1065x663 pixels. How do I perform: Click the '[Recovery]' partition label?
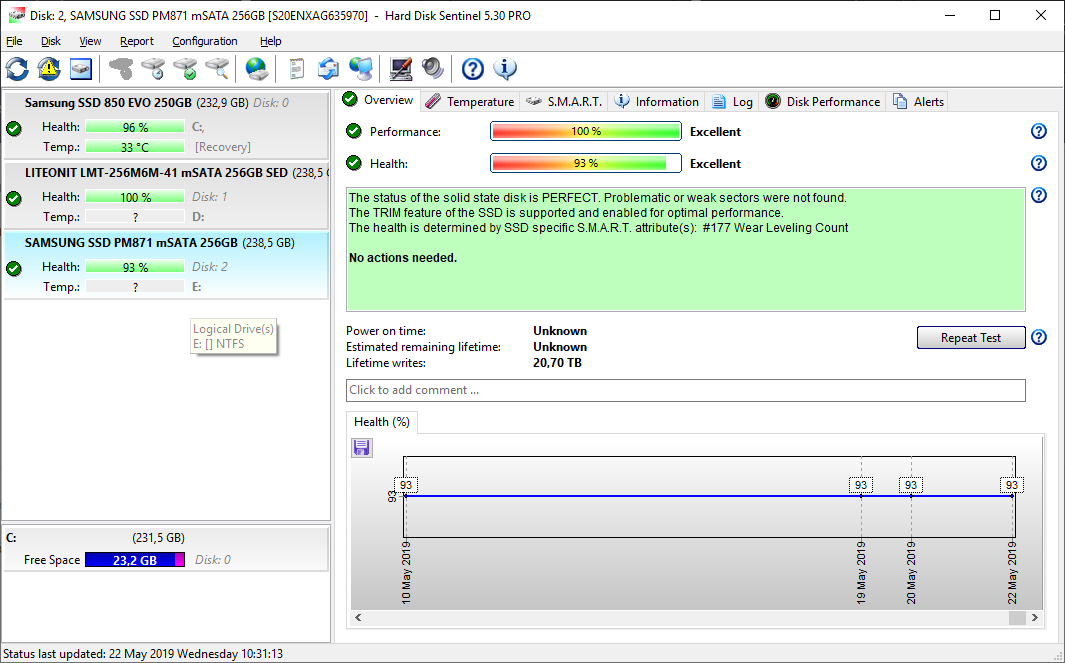(223, 147)
